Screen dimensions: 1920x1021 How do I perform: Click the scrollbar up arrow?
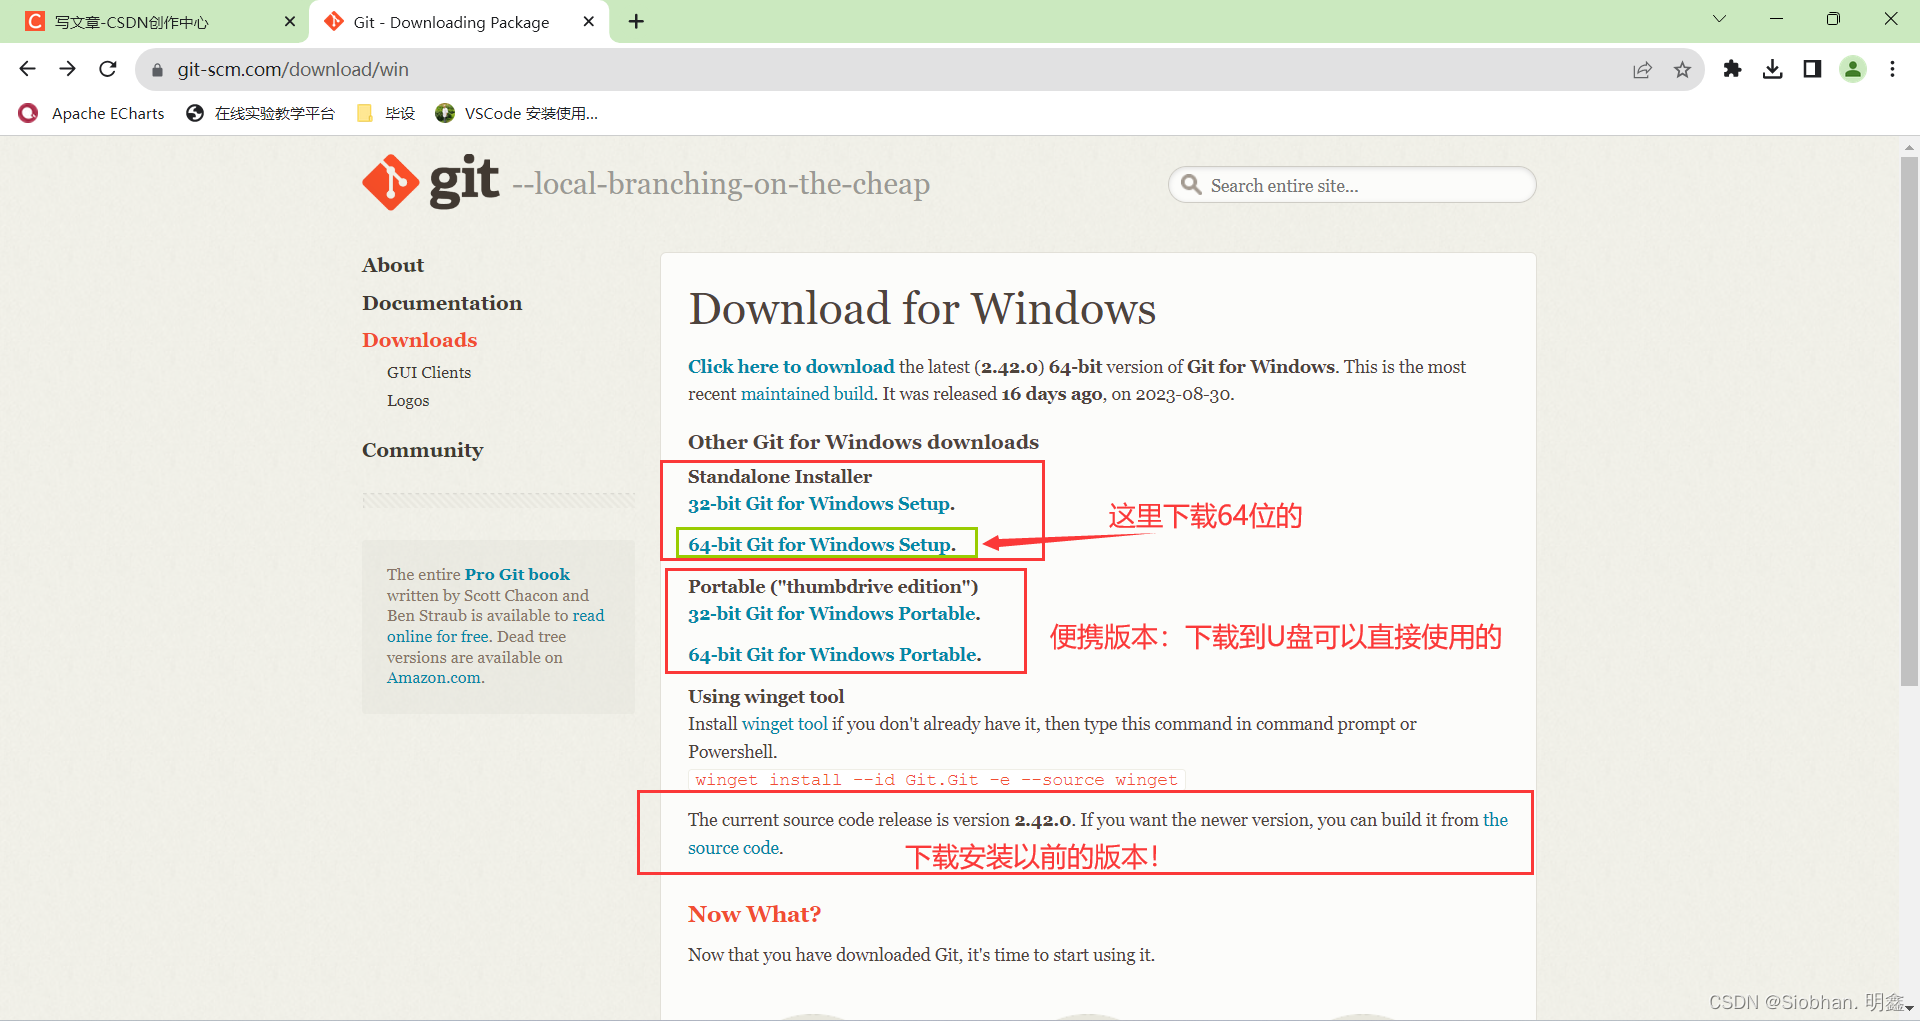click(1909, 147)
